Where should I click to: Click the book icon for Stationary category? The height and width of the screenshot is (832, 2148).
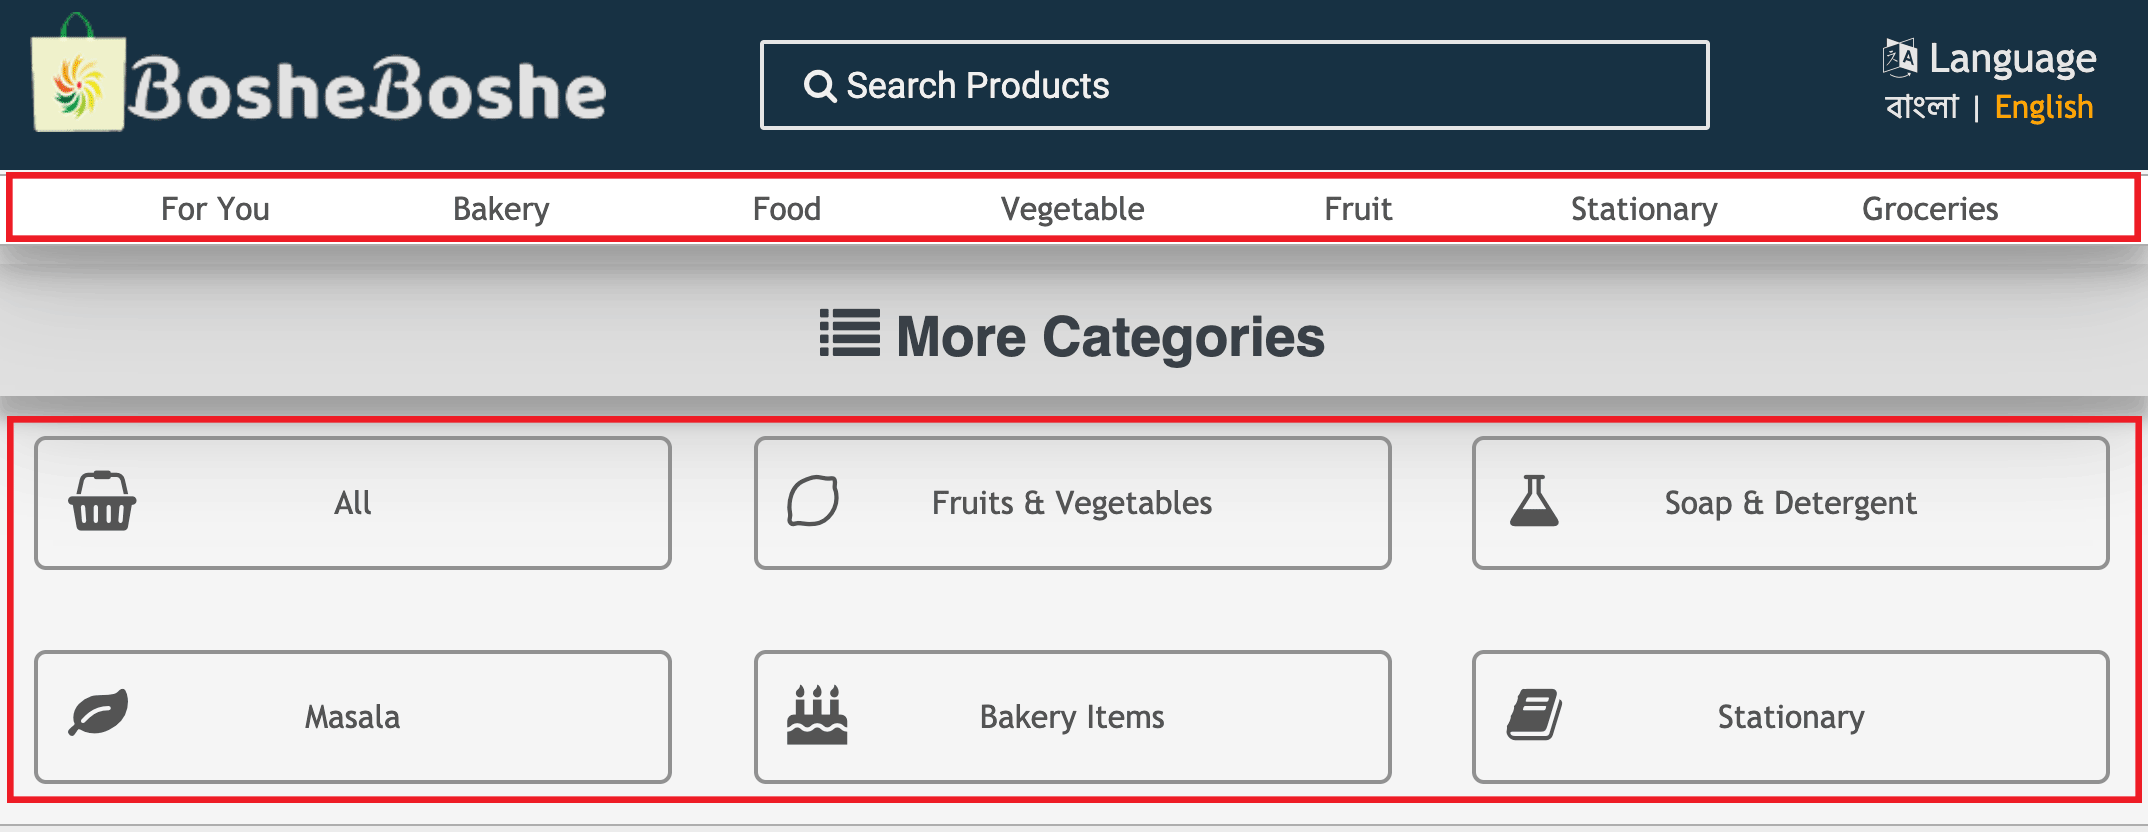point(1534,715)
